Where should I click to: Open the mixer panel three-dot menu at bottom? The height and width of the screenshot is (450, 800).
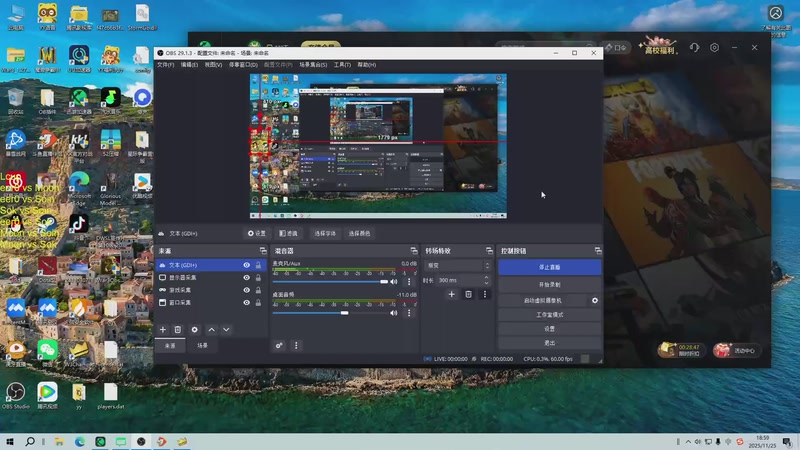point(296,345)
